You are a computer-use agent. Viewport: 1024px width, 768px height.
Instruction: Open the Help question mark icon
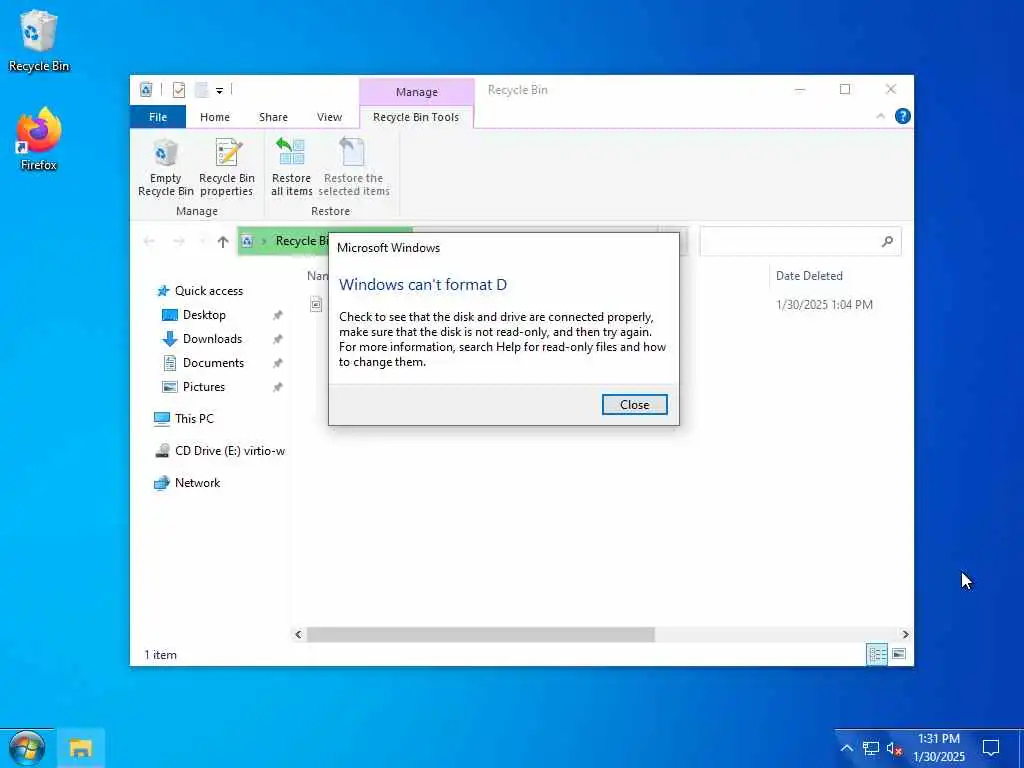[x=903, y=116]
